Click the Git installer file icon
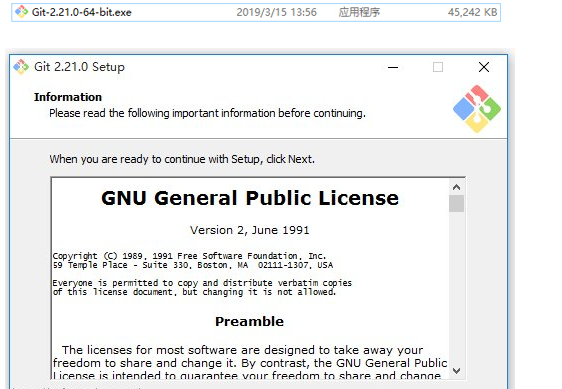The height and width of the screenshot is (389, 562). (x=21, y=12)
